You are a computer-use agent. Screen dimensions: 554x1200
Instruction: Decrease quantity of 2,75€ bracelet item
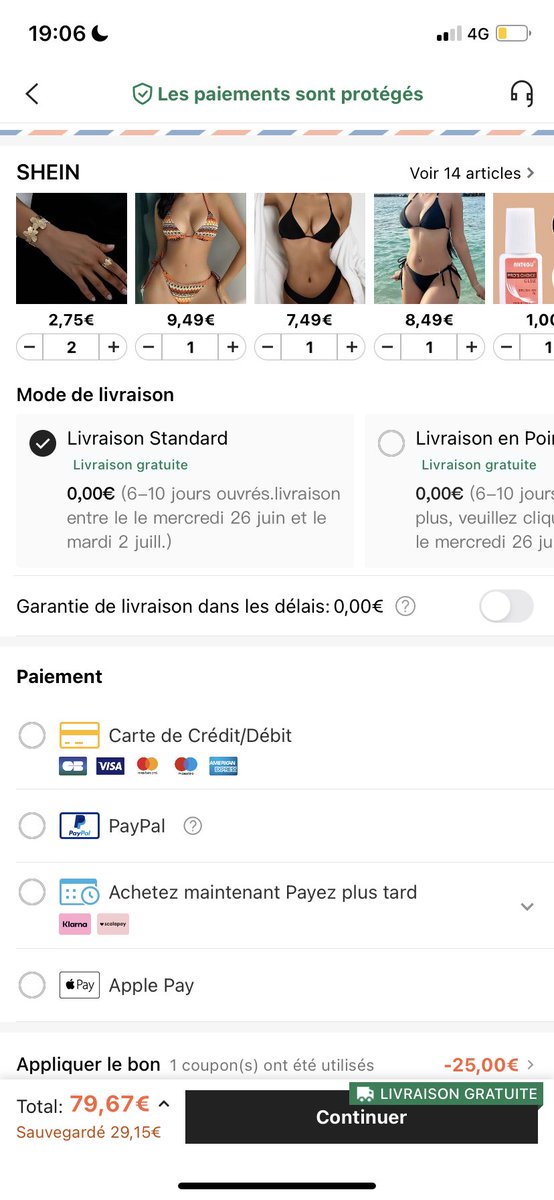[x=29, y=347]
